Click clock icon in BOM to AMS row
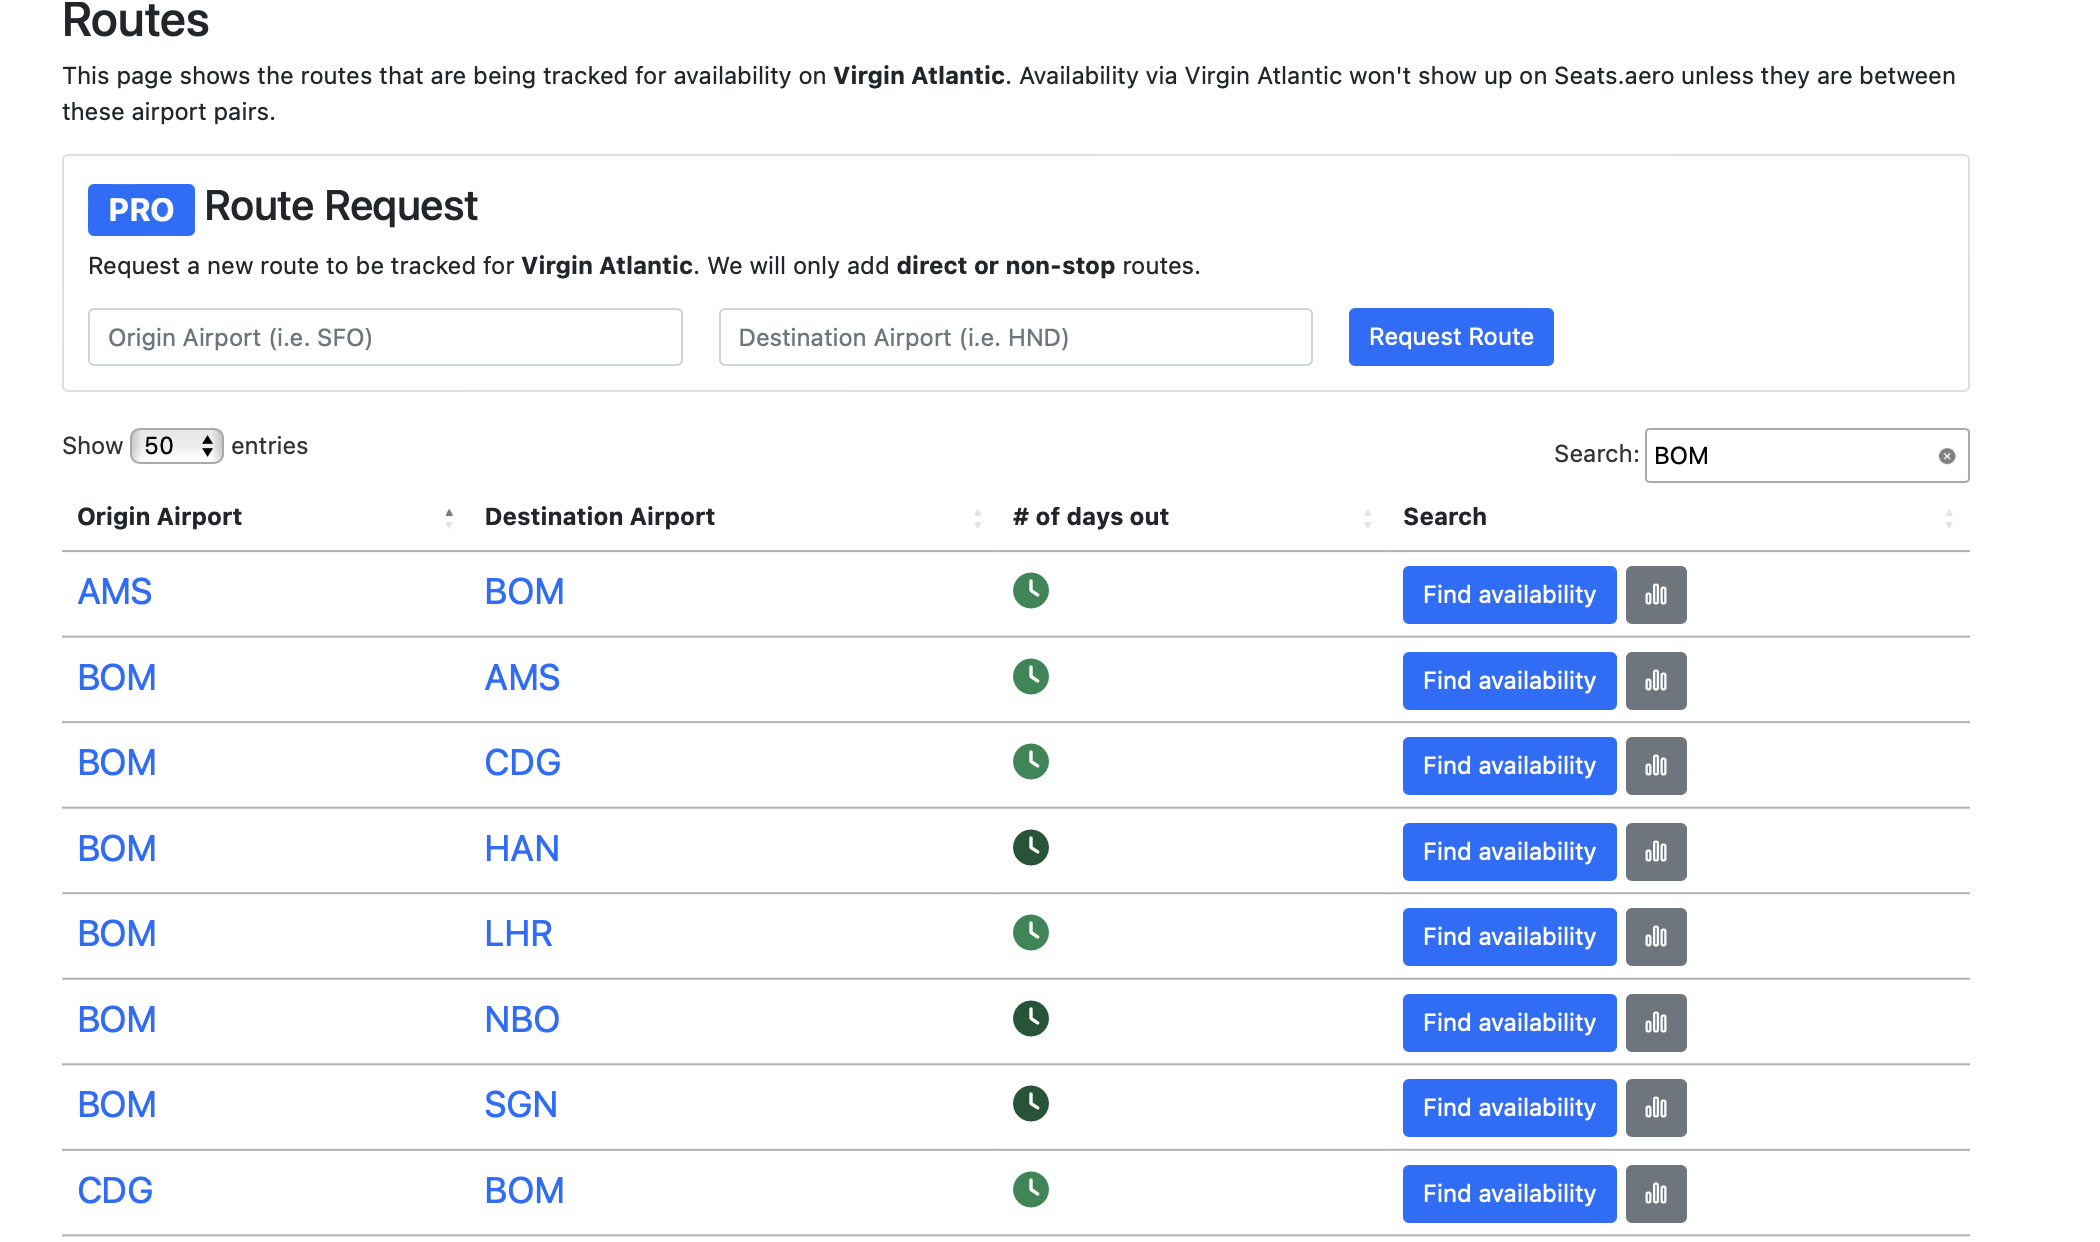2100x1242 pixels. [x=1030, y=677]
